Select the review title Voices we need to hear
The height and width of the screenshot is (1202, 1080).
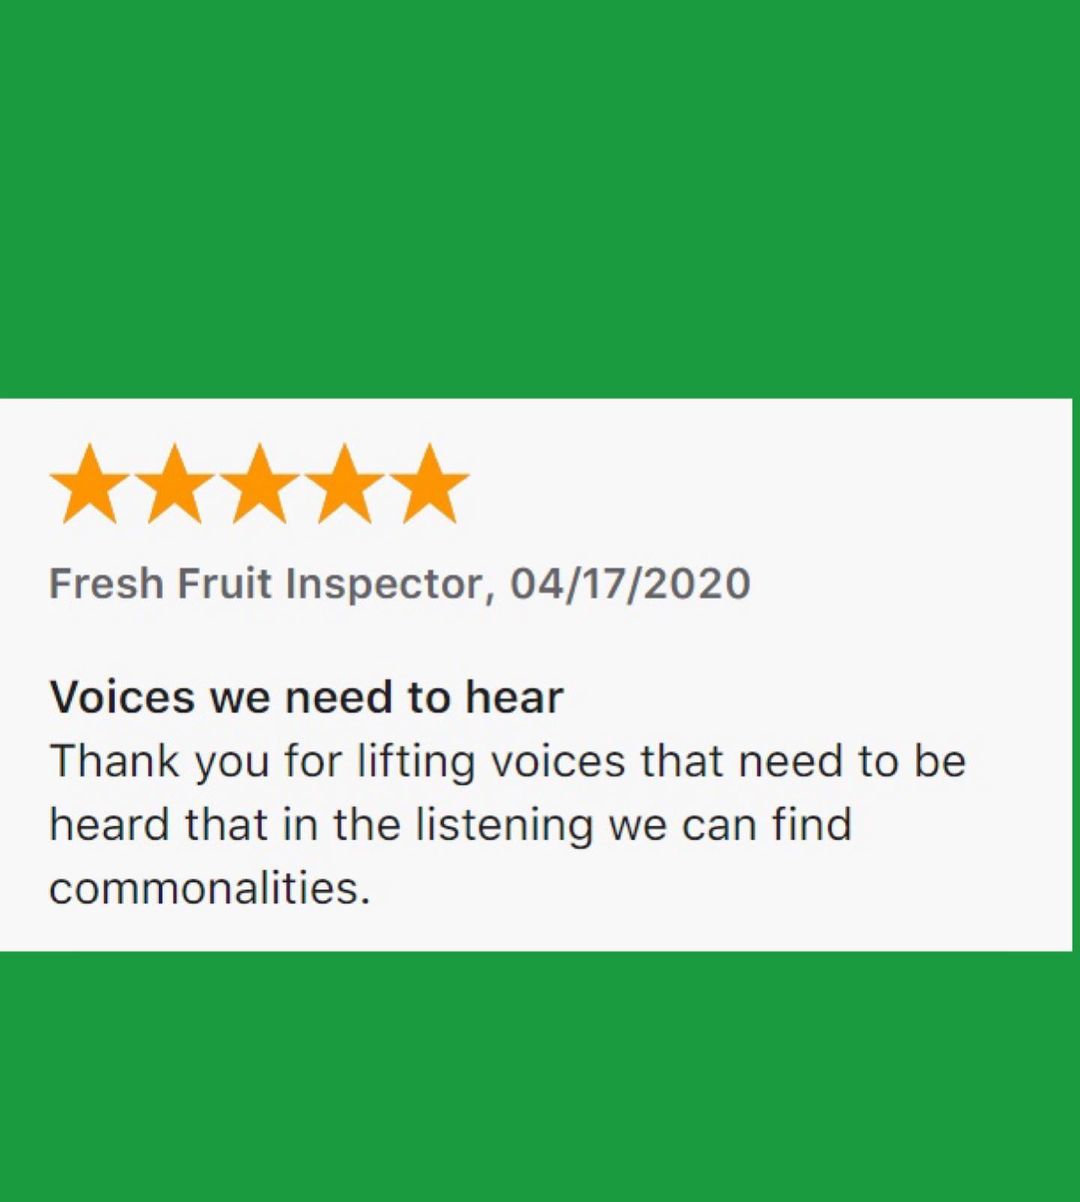(x=306, y=697)
